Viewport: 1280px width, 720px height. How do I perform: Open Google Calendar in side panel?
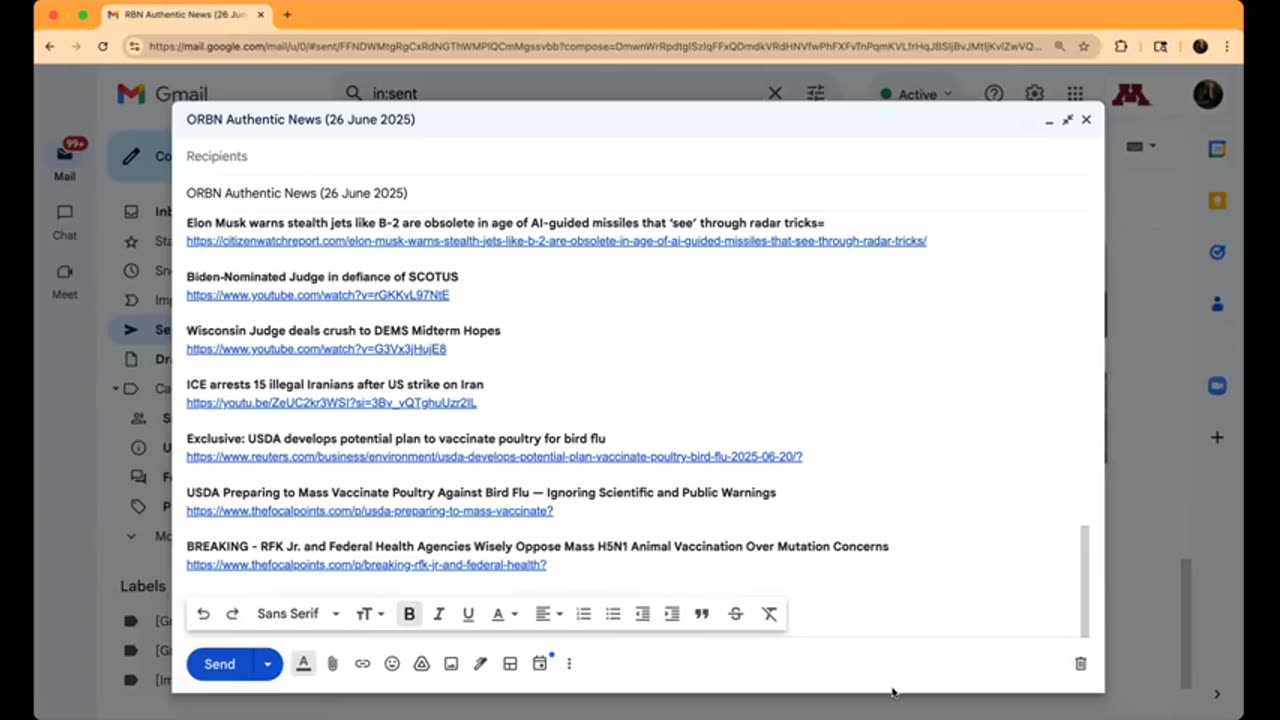[1217, 149]
